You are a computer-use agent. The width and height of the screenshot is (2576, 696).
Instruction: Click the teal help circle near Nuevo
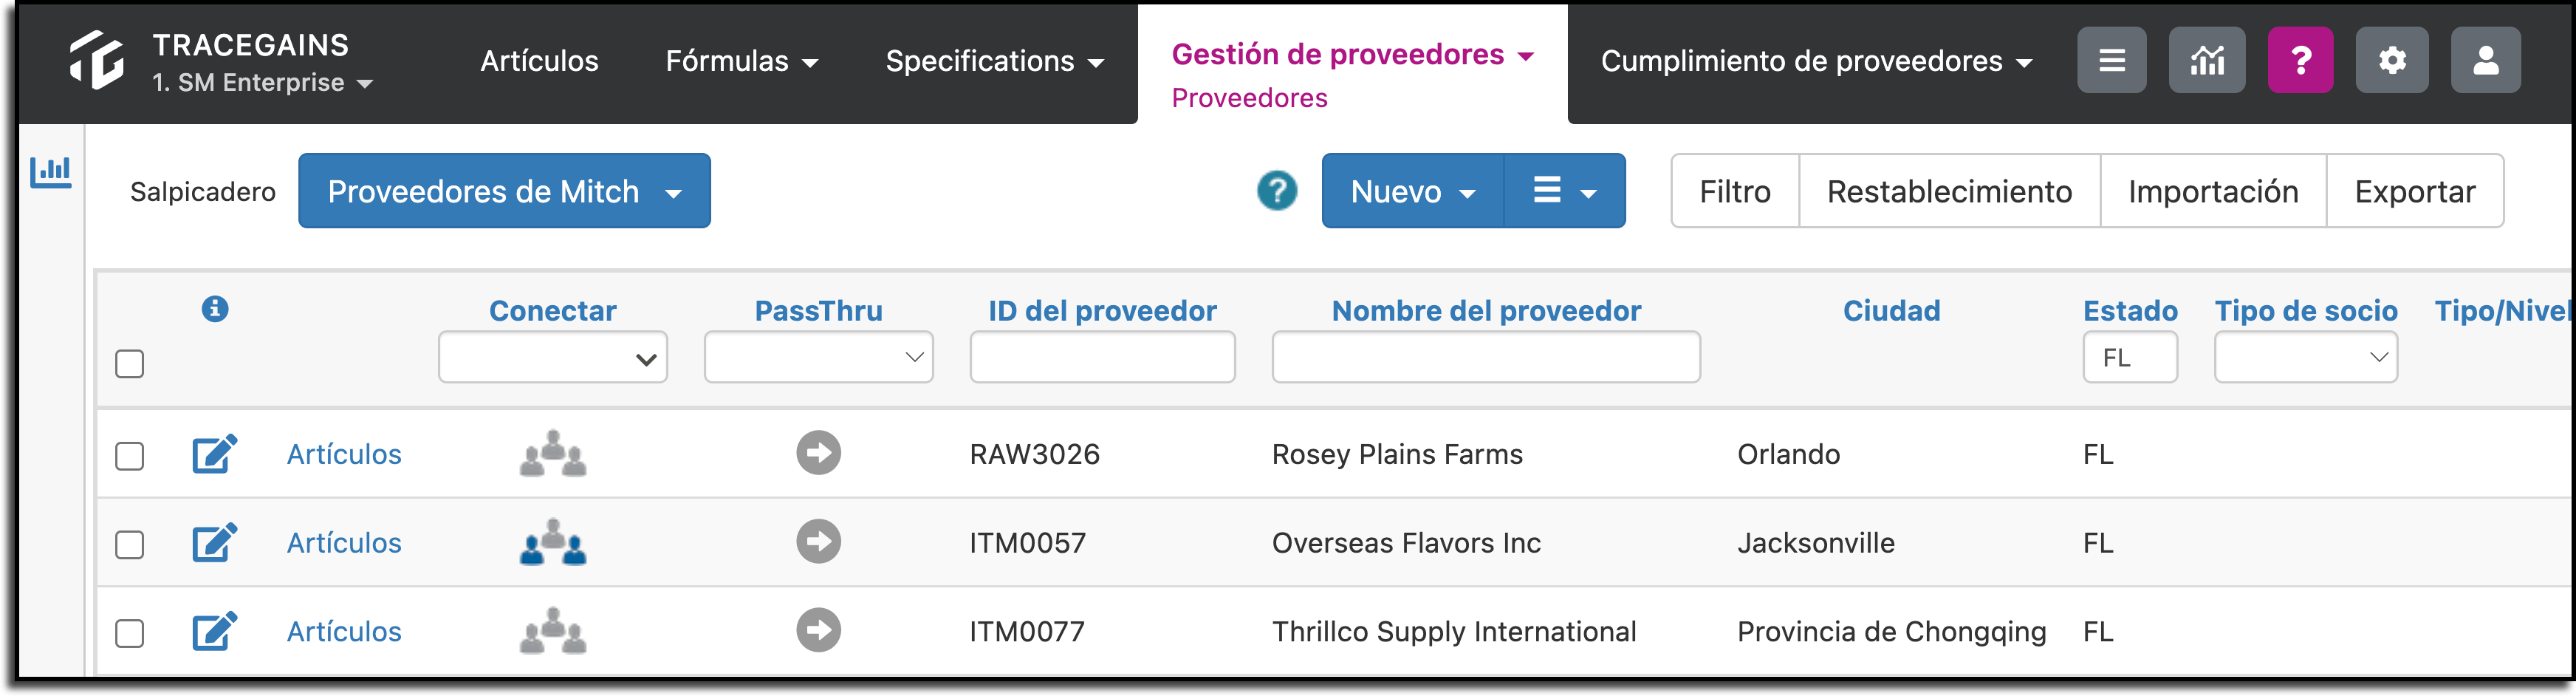tap(1277, 190)
